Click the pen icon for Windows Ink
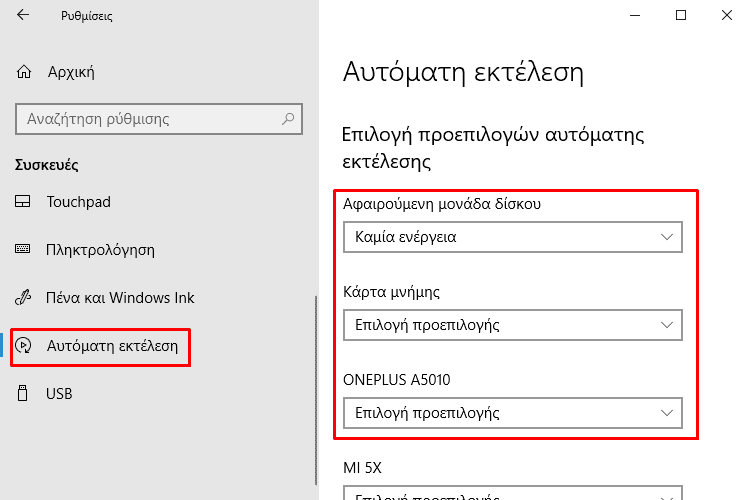Image resolution: width=750 pixels, height=500 pixels. tap(24, 297)
